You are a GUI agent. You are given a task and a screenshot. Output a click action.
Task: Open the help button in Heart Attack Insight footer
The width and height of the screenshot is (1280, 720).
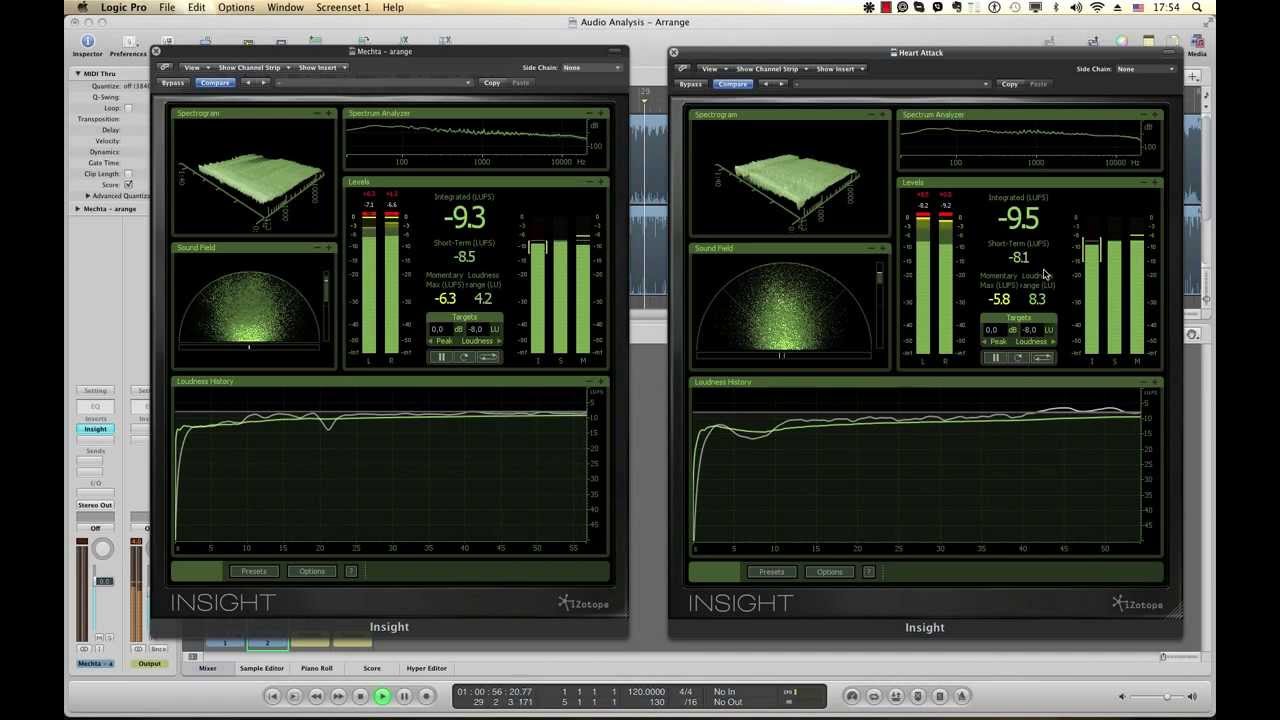click(x=868, y=572)
